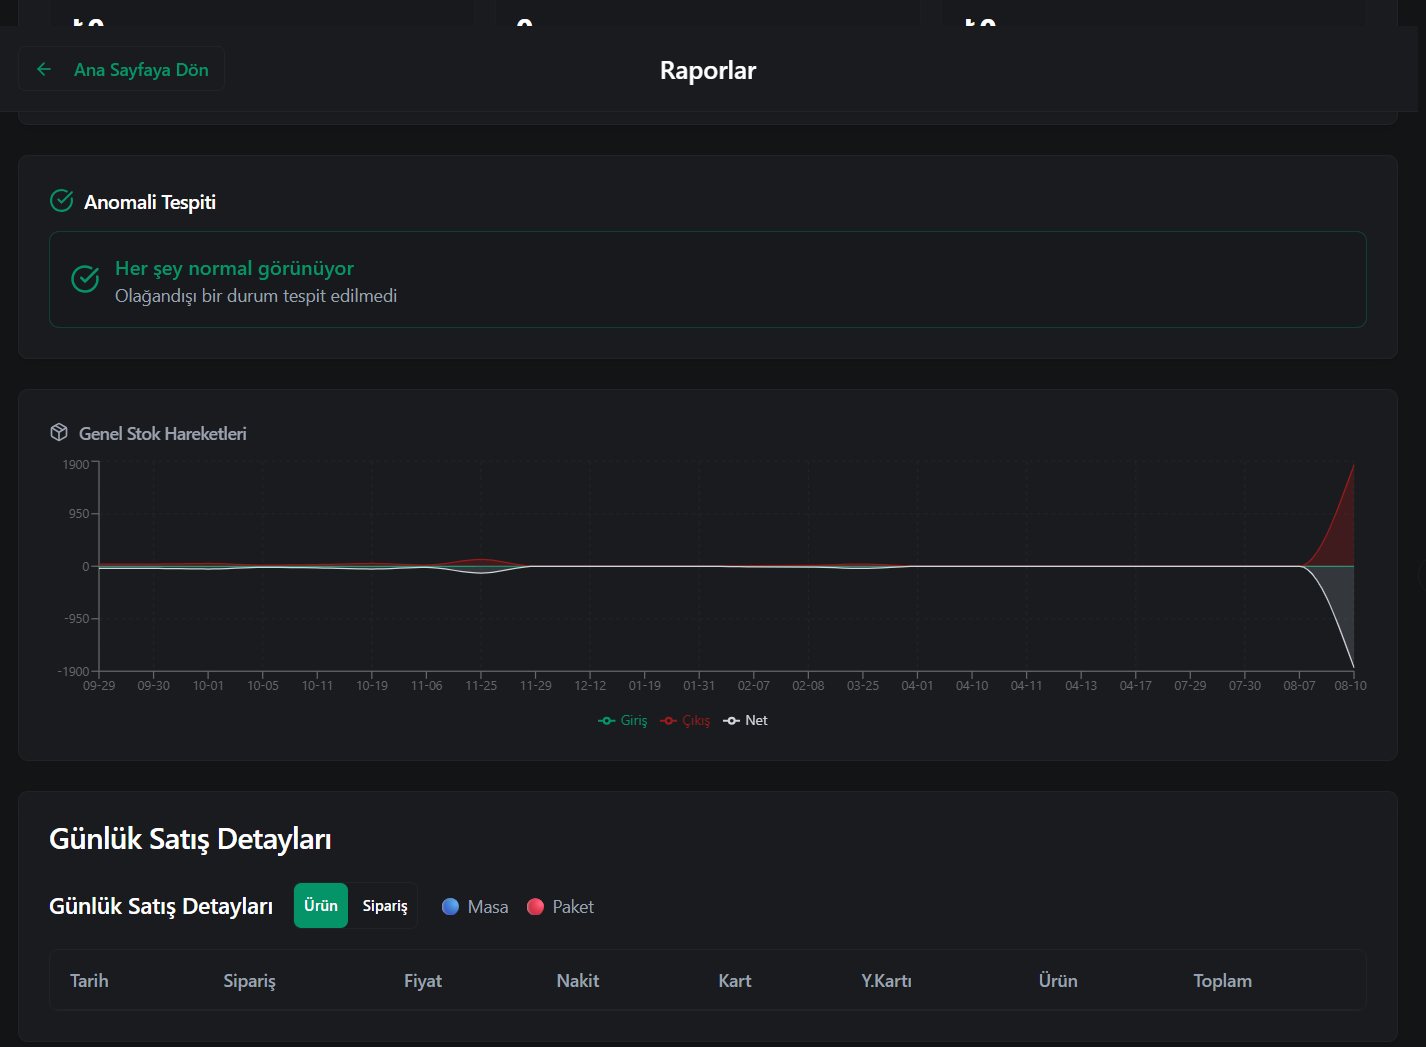The width and height of the screenshot is (1426, 1047).
Task: Click the green check icon beside normal status
Action: (x=85, y=279)
